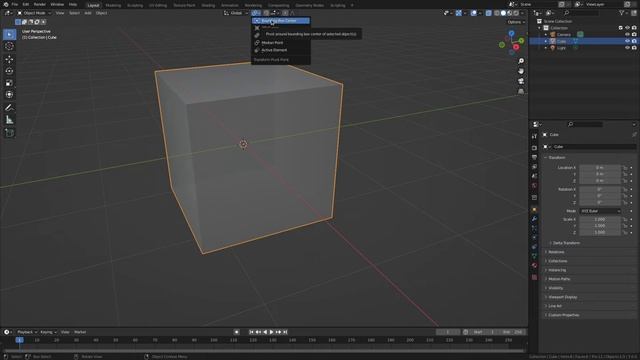Hide the Collection in viewport
Viewport: 640px width, 360px height.
tap(627, 28)
